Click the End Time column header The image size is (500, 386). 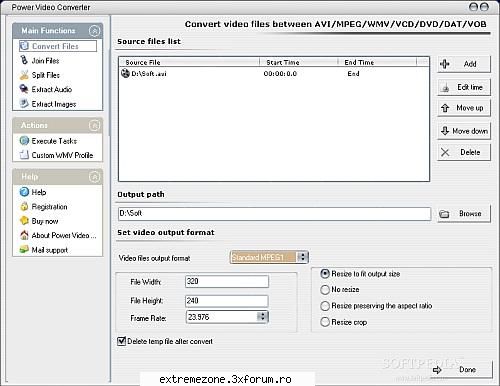[x=359, y=62]
